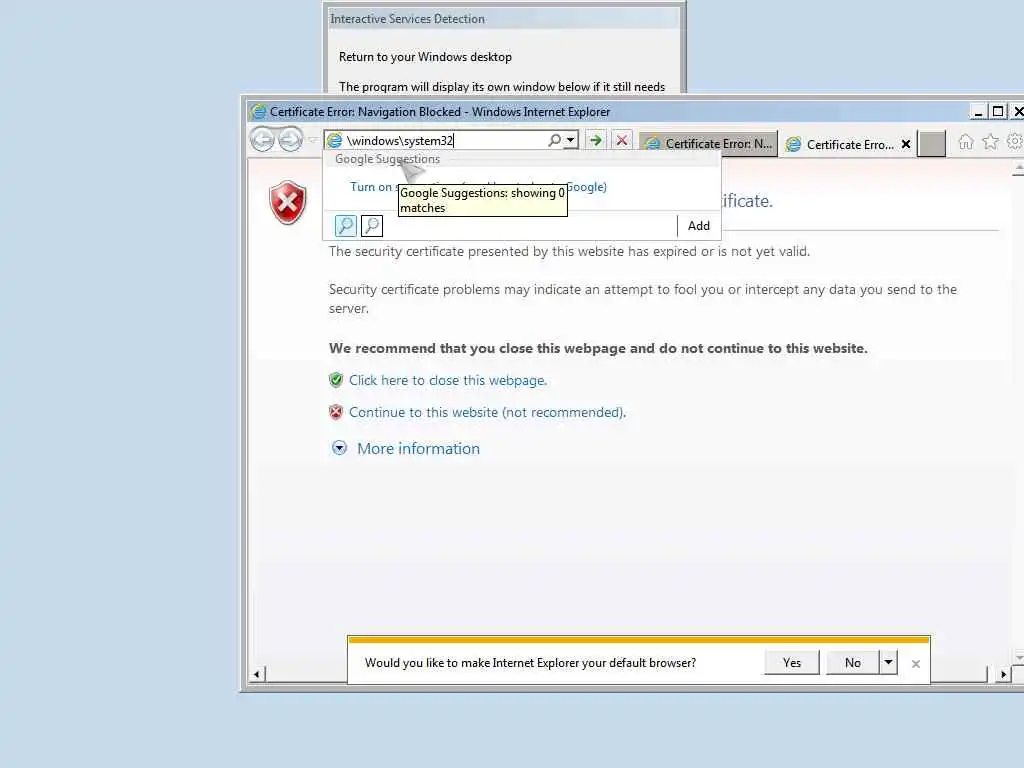
Task: Click Continue to this website (not recommended)
Action: click(487, 412)
